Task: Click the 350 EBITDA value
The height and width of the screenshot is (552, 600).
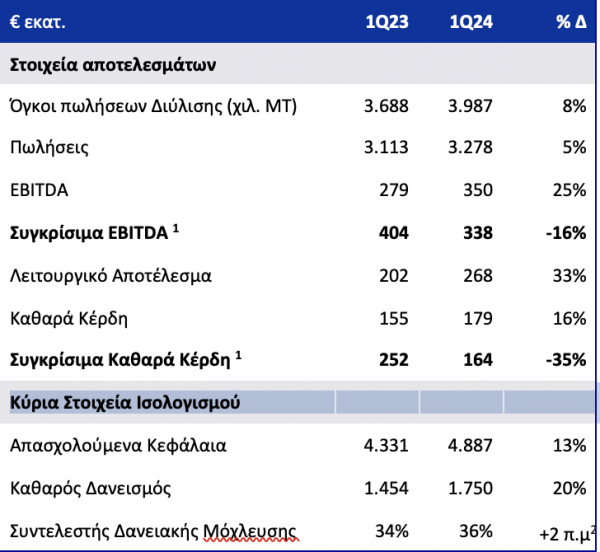Action: pyautogui.click(x=478, y=190)
